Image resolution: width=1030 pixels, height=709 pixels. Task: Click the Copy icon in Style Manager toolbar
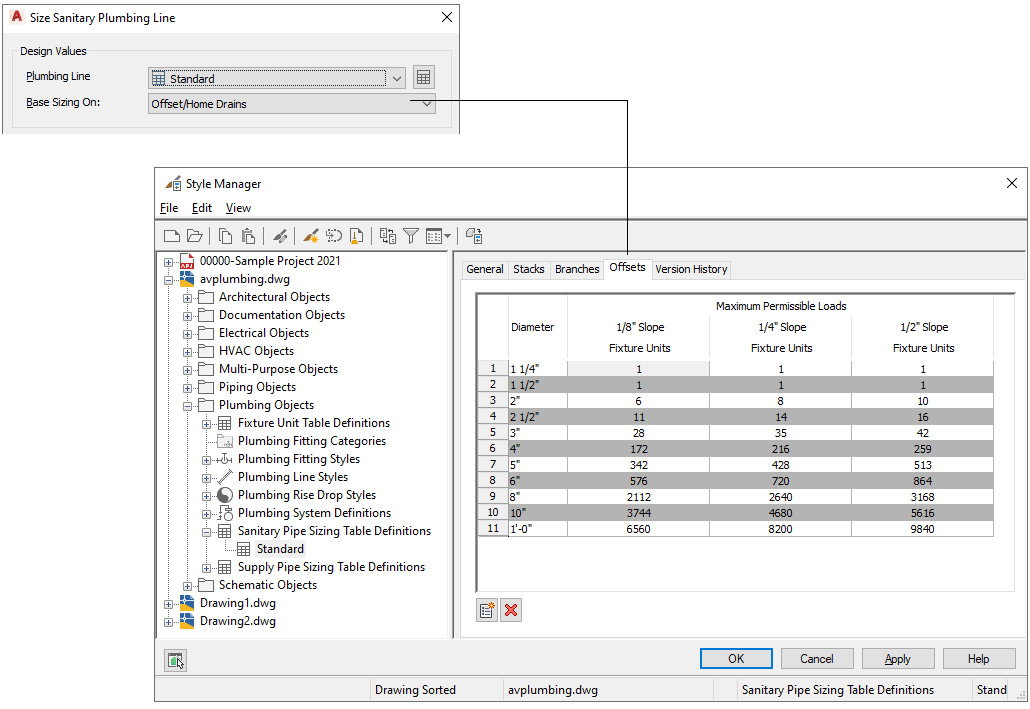click(x=225, y=236)
